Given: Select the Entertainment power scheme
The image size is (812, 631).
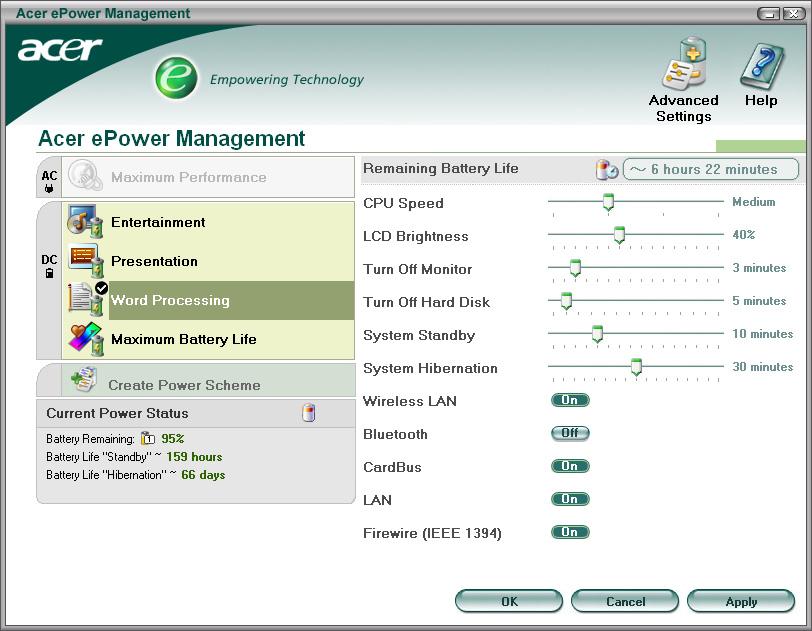Looking at the screenshot, I should tap(208, 222).
